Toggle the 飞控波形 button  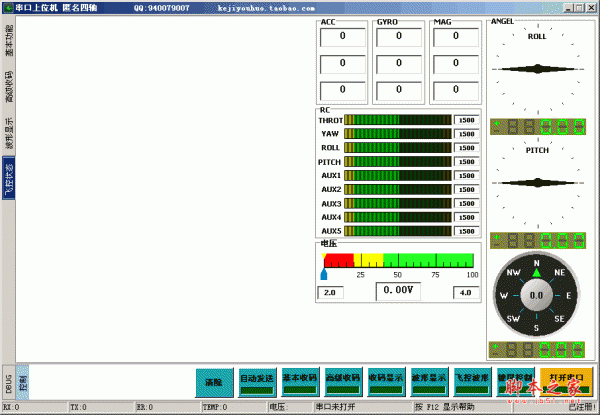[472, 382]
